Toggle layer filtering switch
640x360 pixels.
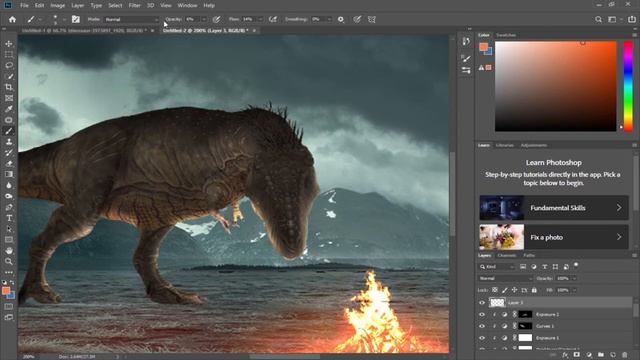coord(576,265)
